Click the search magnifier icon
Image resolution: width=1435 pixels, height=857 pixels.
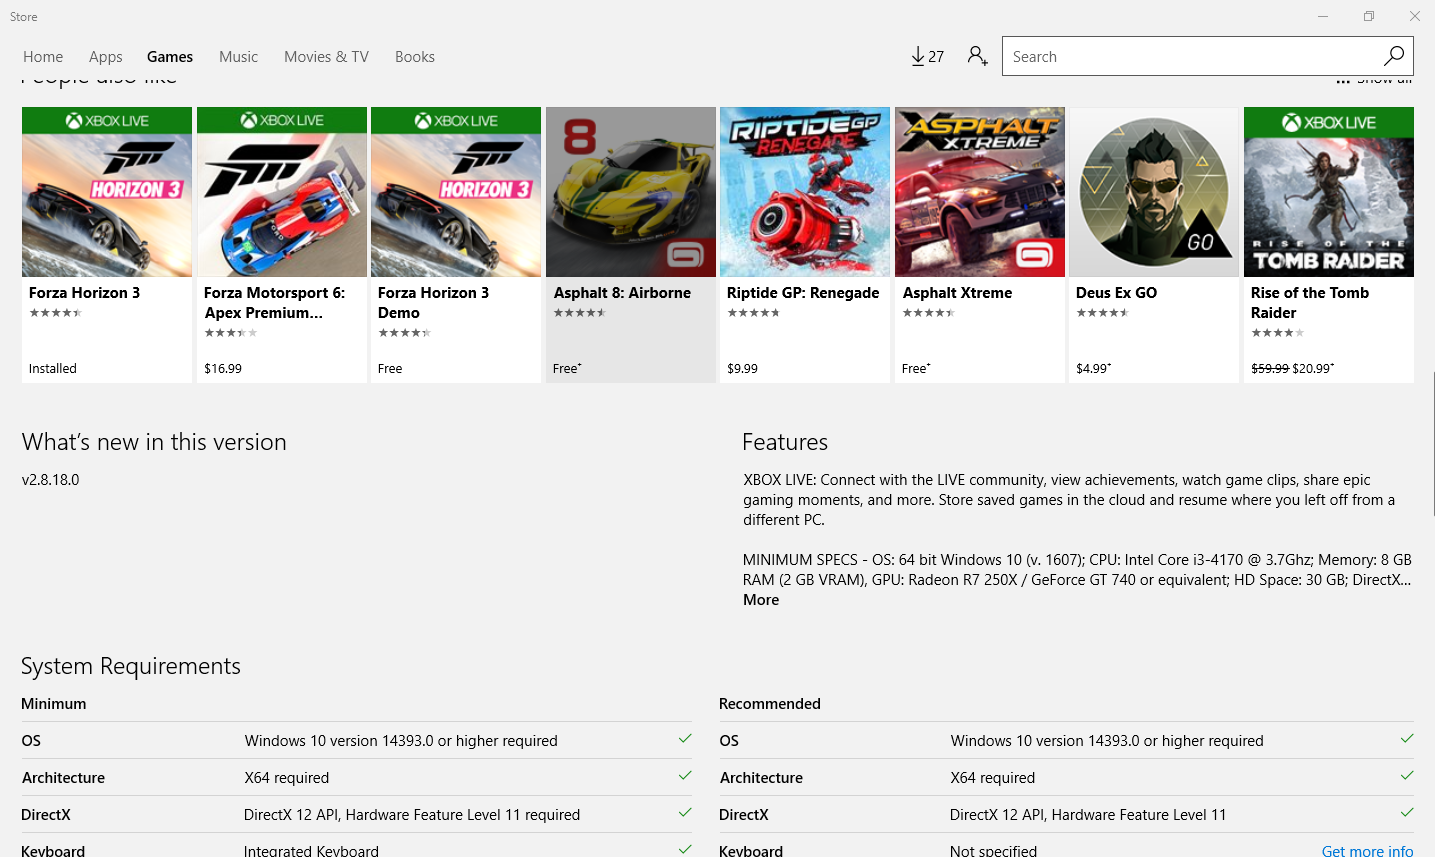(x=1393, y=56)
